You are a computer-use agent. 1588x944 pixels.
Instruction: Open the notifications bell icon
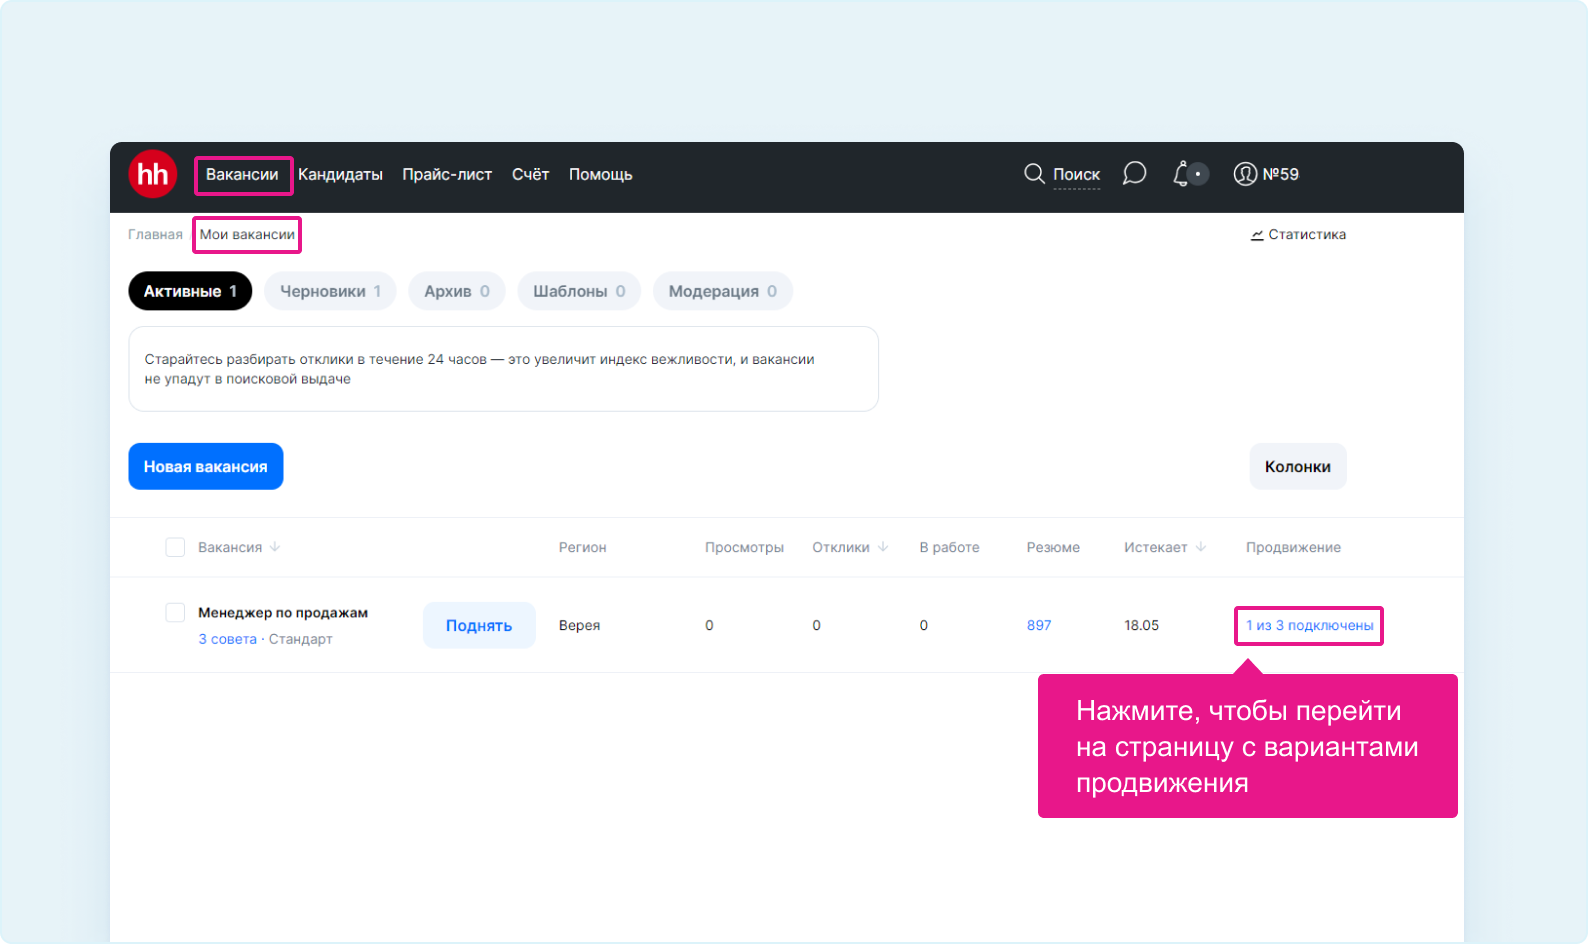coord(1181,174)
